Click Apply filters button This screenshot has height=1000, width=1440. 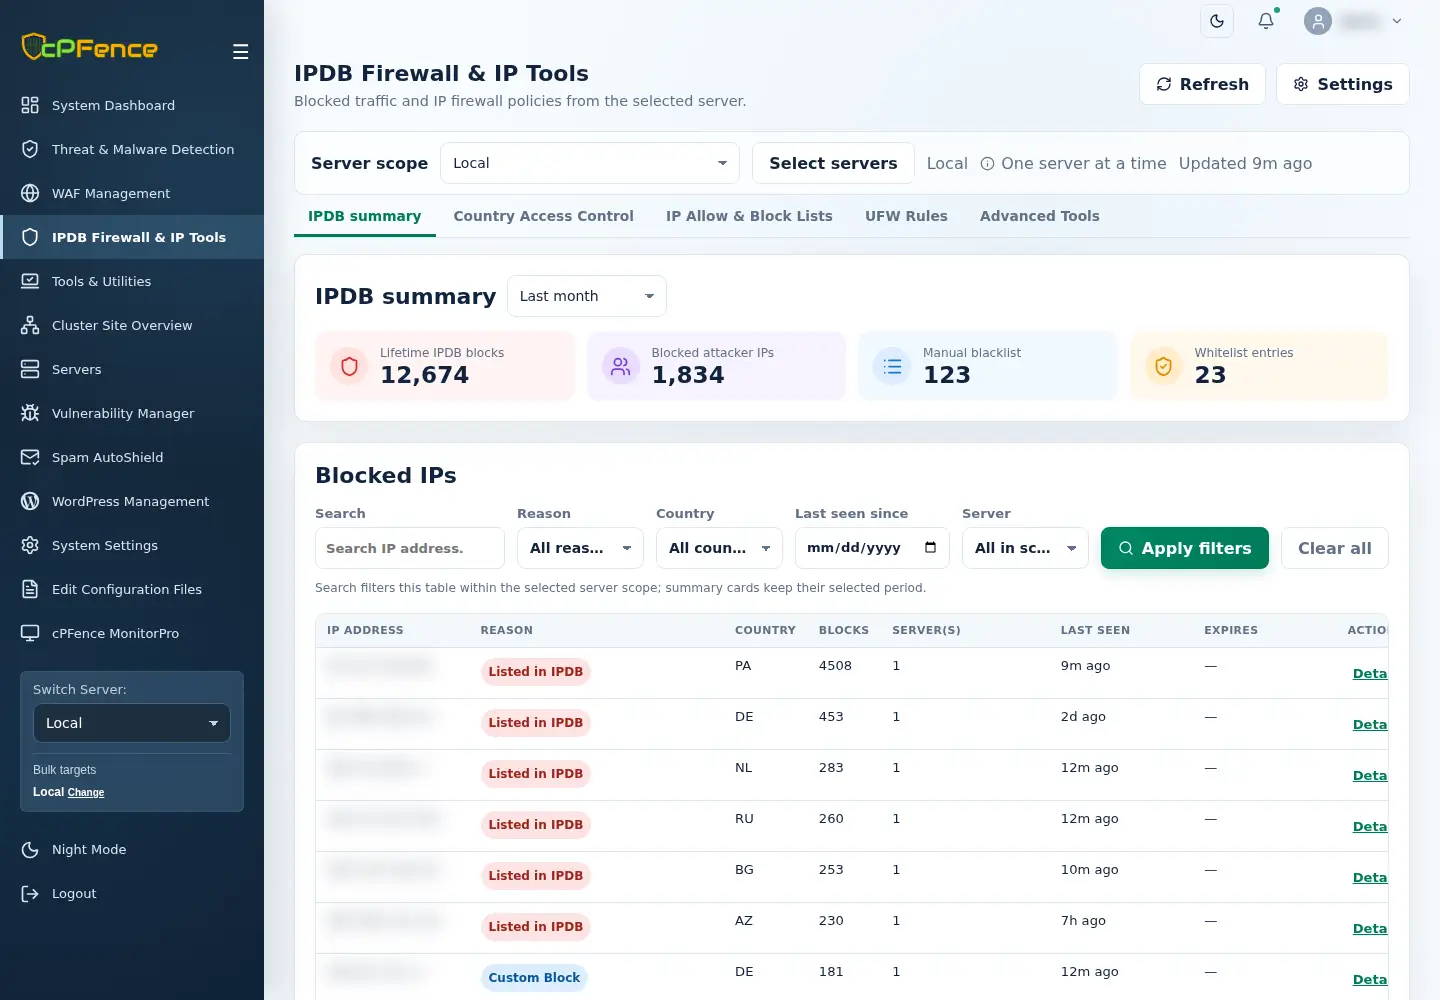(x=1185, y=548)
